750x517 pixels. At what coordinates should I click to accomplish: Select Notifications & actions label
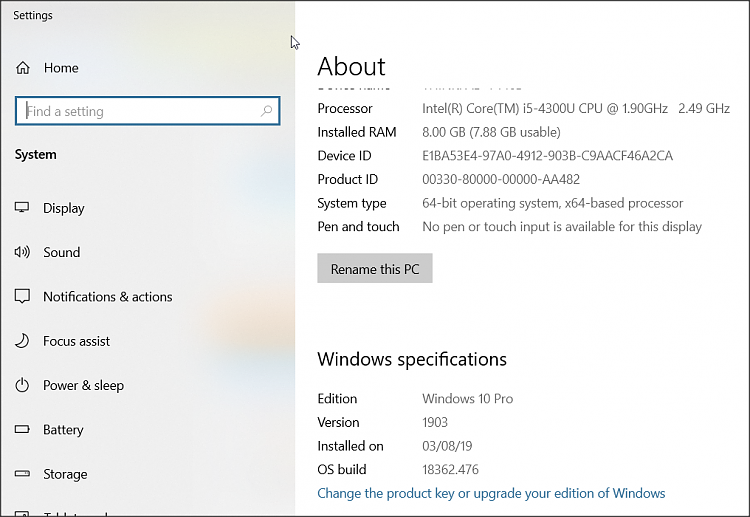point(108,297)
